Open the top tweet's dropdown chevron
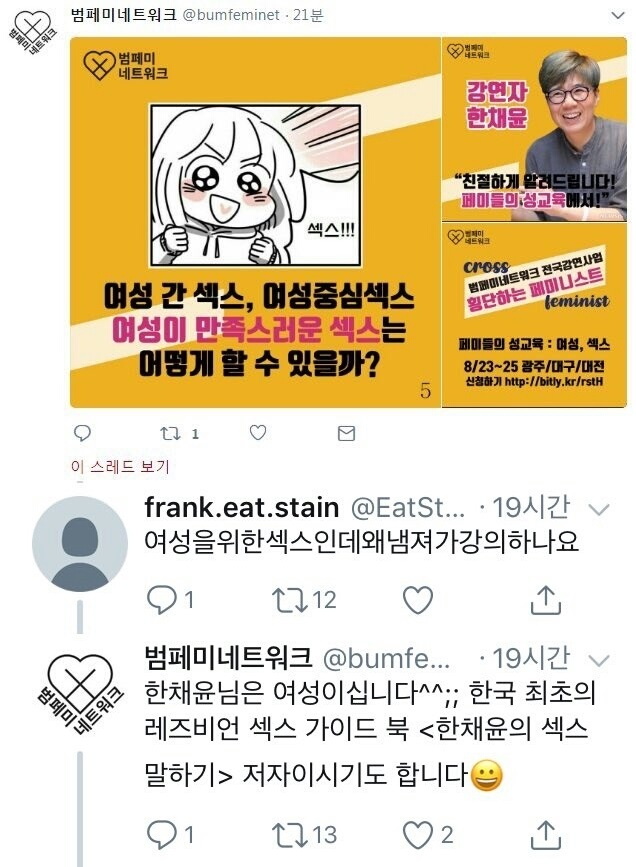 click(617, 16)
